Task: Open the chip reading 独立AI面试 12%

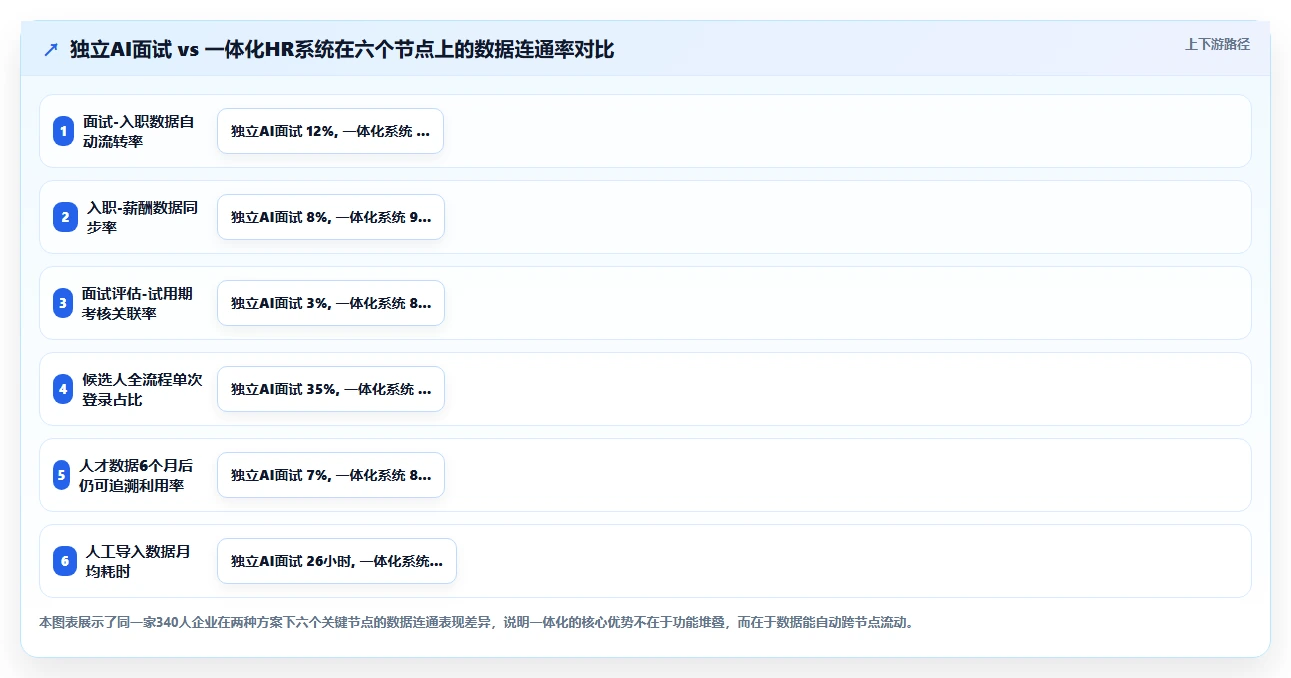Action: pyautogui.click(x=330, y=131)
